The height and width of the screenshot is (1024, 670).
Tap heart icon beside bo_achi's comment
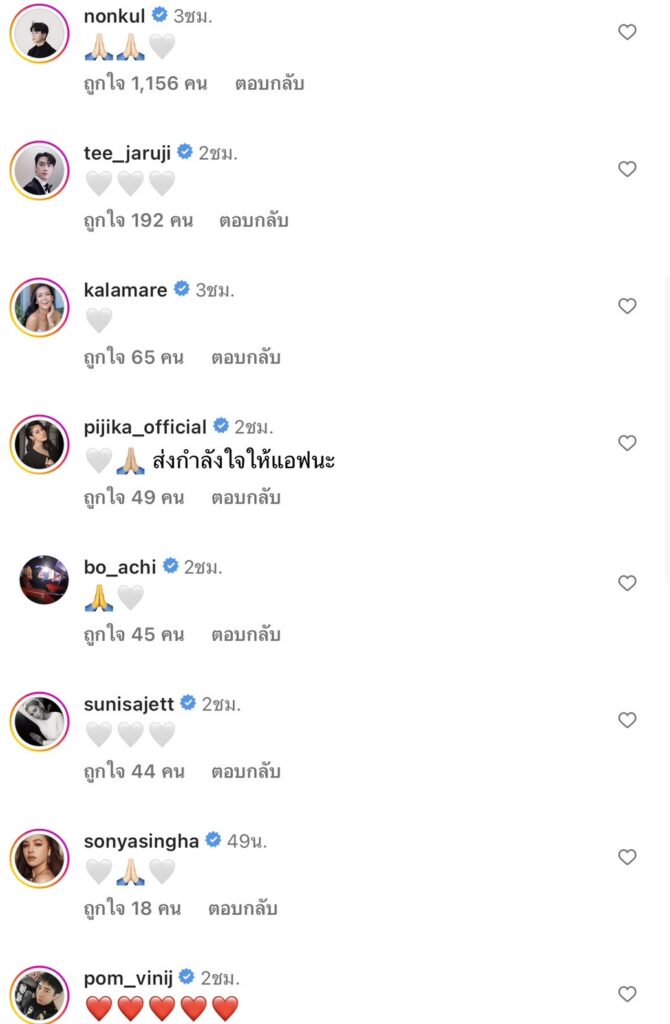[x=627, y=583]
